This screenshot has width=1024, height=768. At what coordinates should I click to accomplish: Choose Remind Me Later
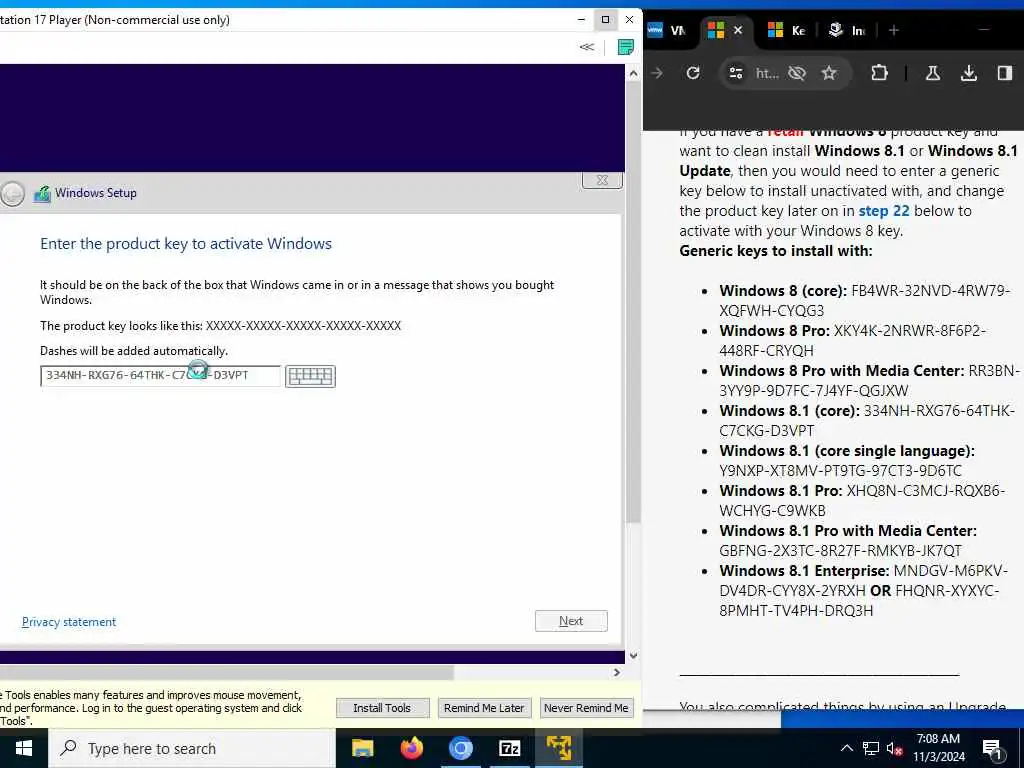coord(484,708)
